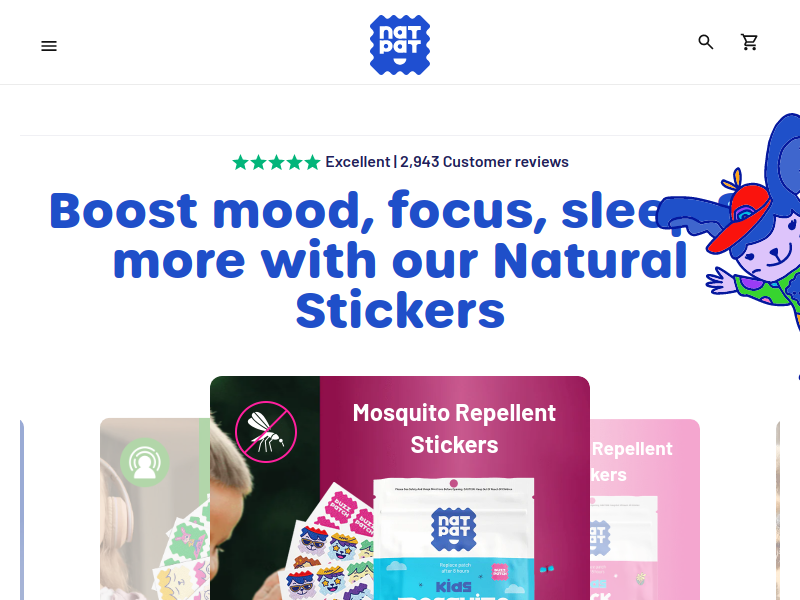View the shopping cart
800x600 pixels.
(x=749, y=42)
